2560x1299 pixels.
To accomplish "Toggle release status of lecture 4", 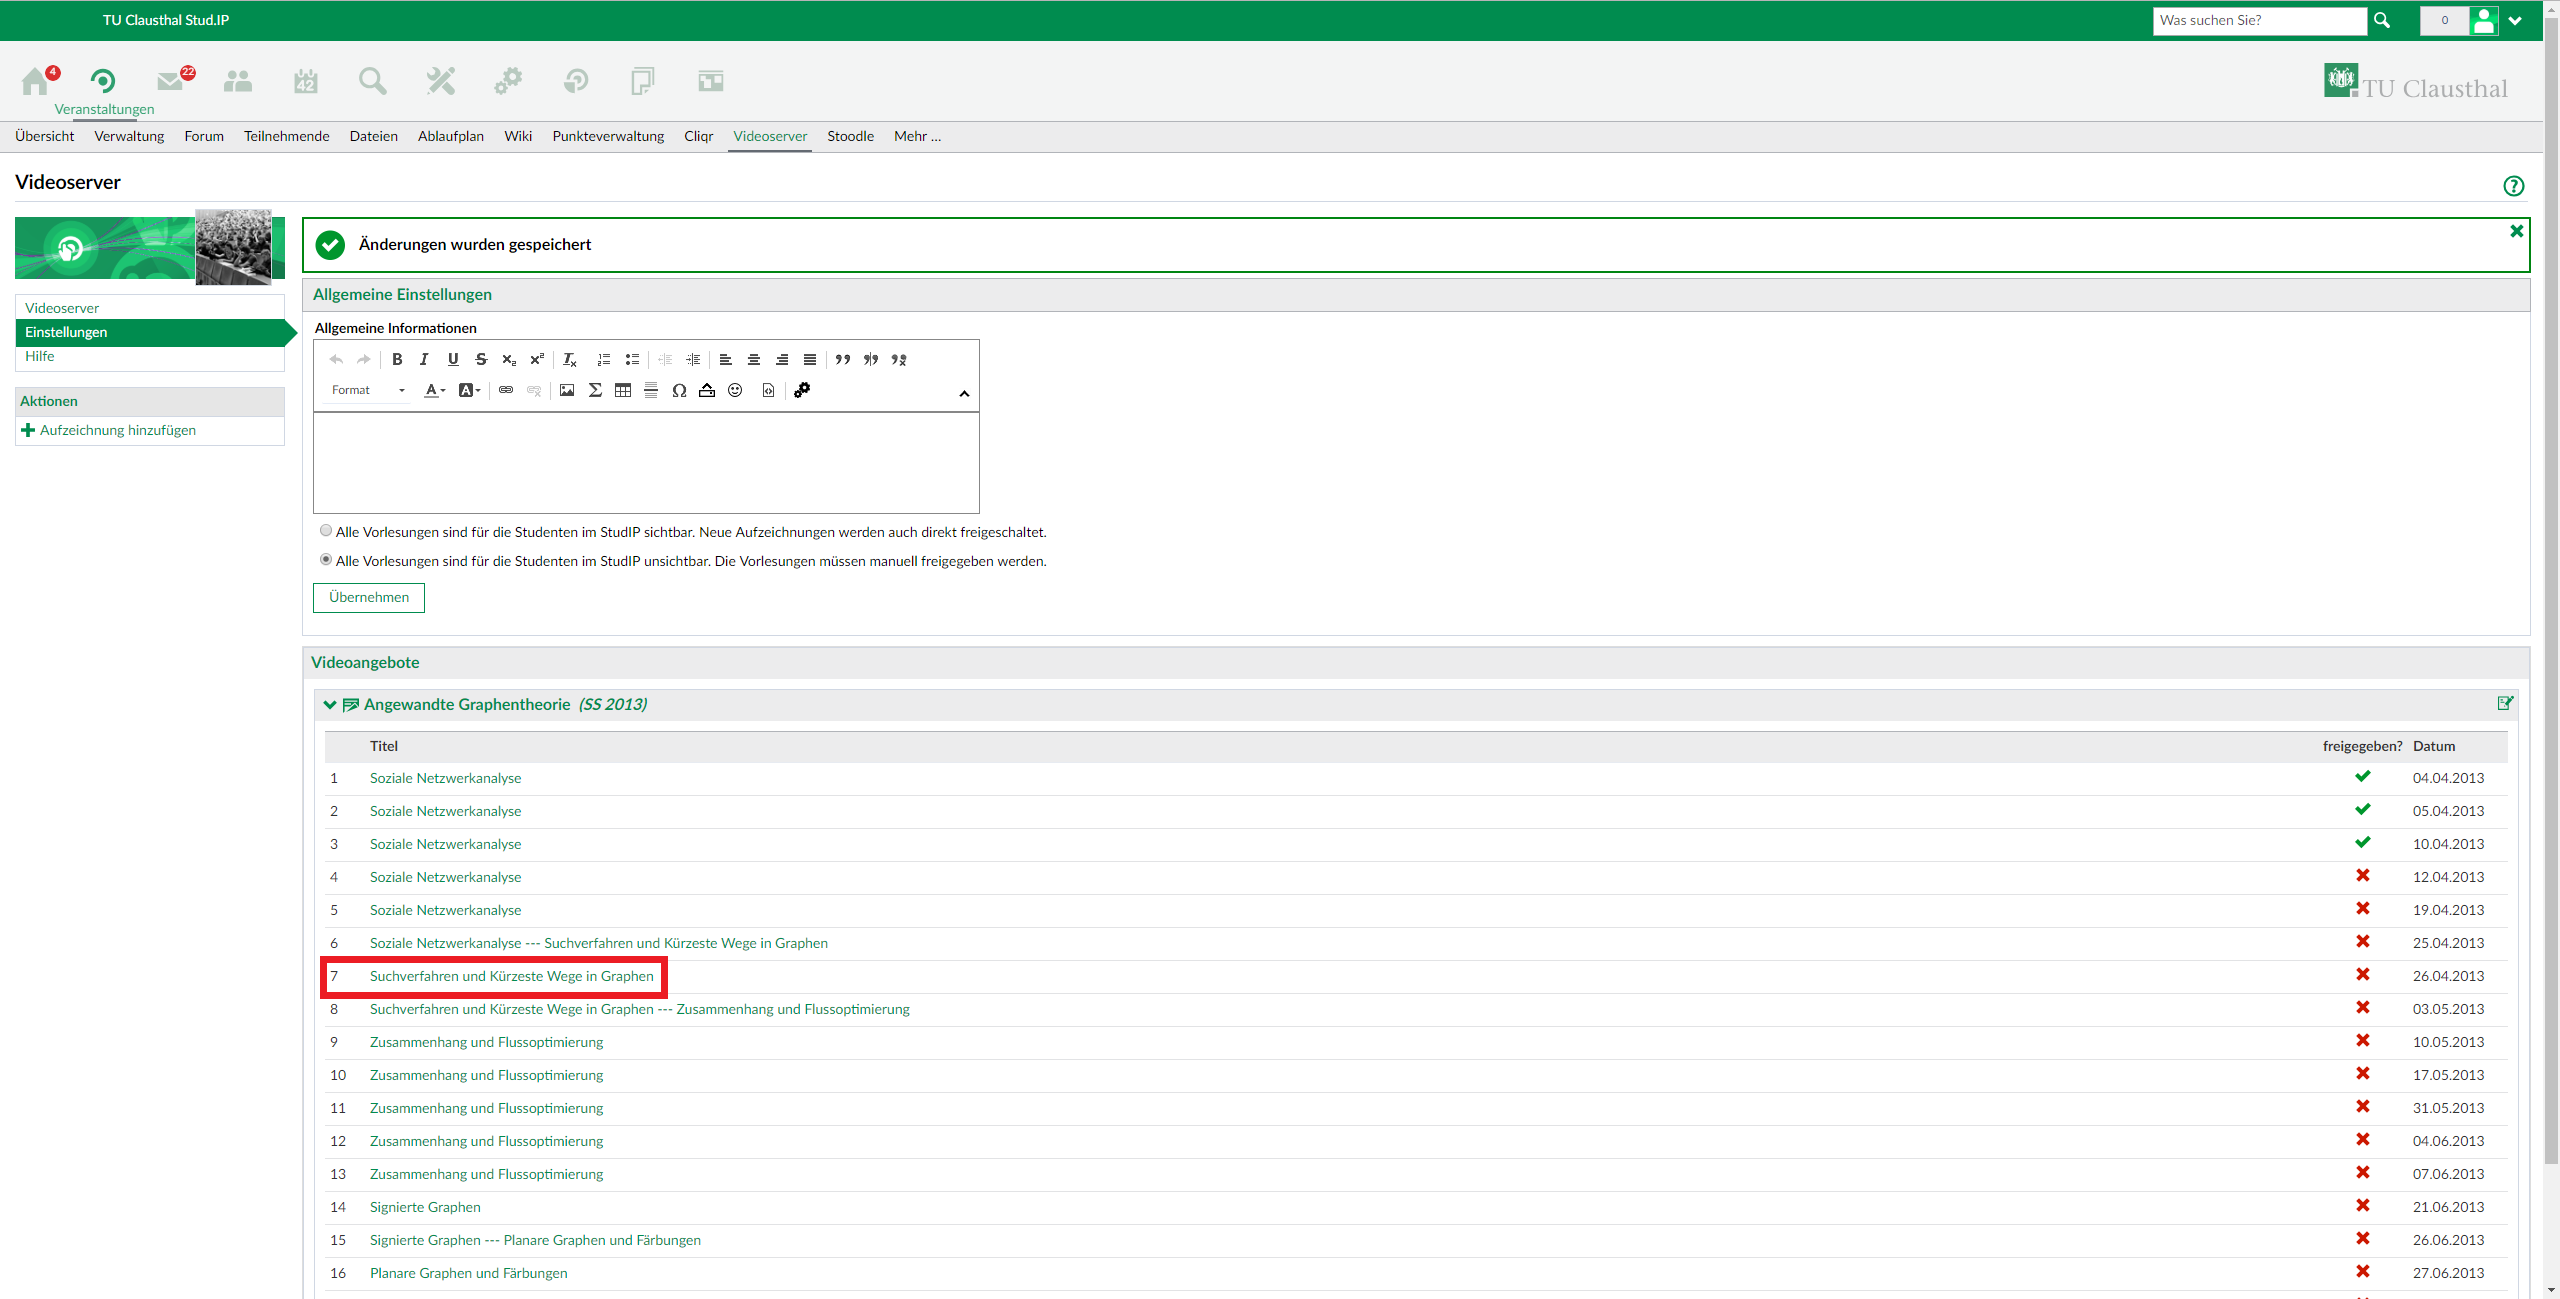I will click(x=2362, y=876).
